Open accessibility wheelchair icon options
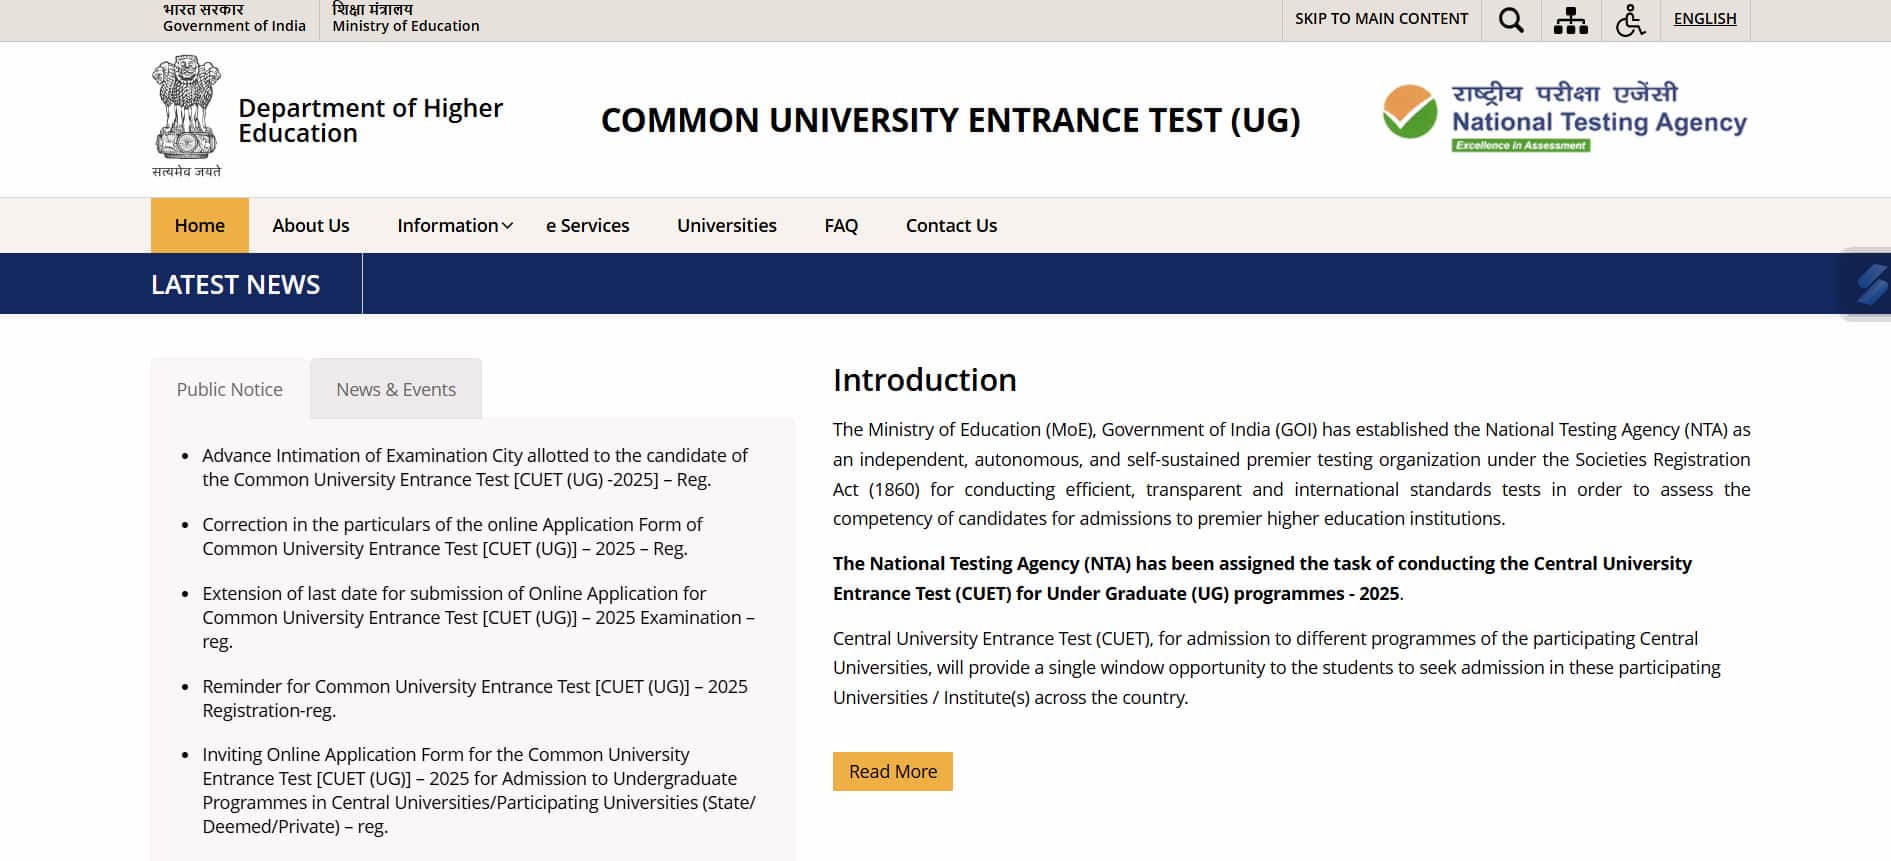This screenshot has height=861, width=1891. [x=1630, y=20]
